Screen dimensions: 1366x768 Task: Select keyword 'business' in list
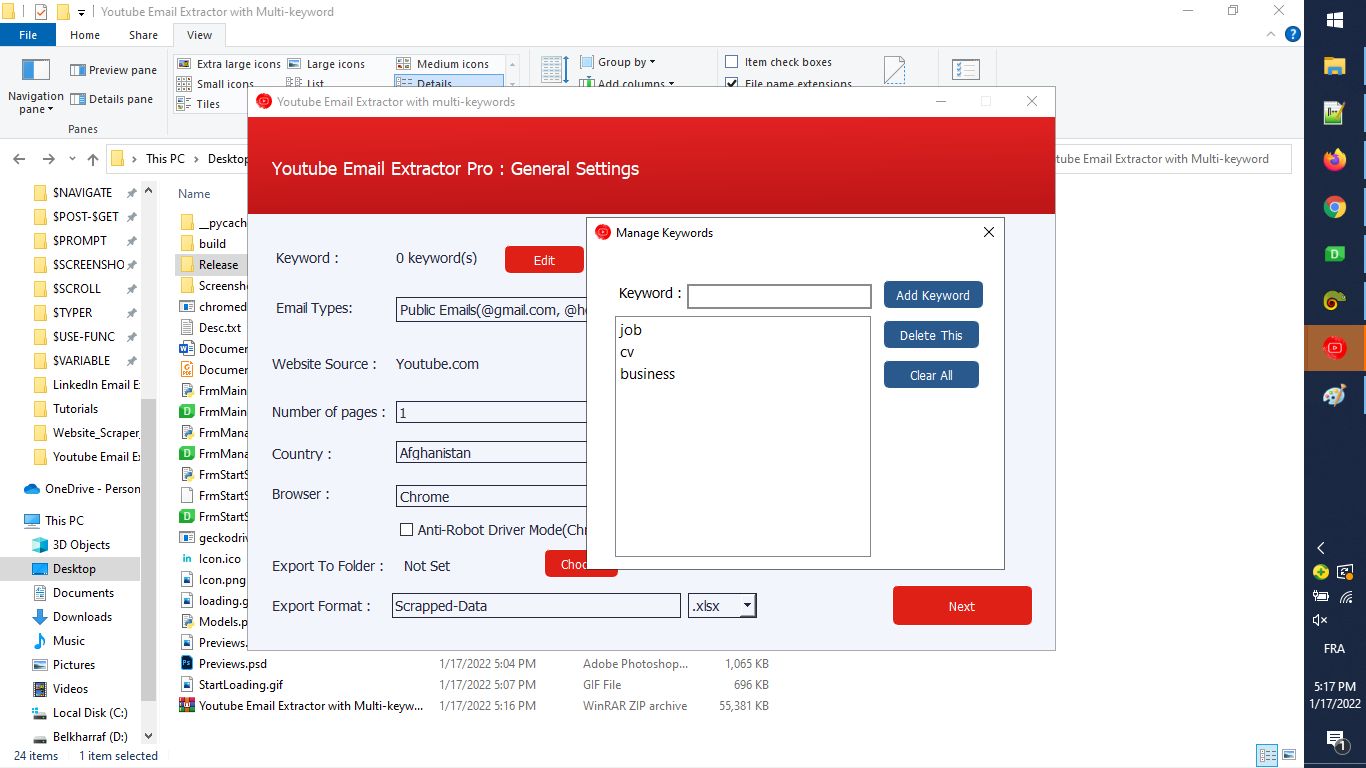click(x=647, y=374)
